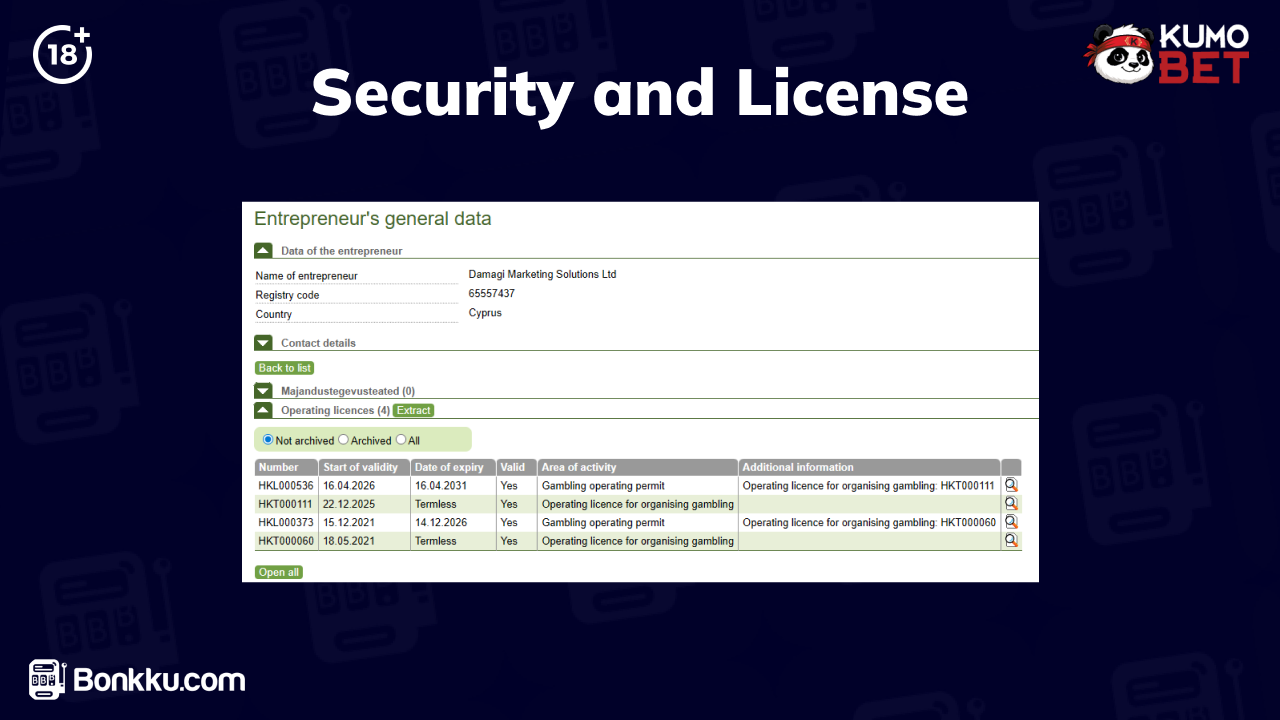Click licence number HKL000536
1280x720 pixels.
286,485
